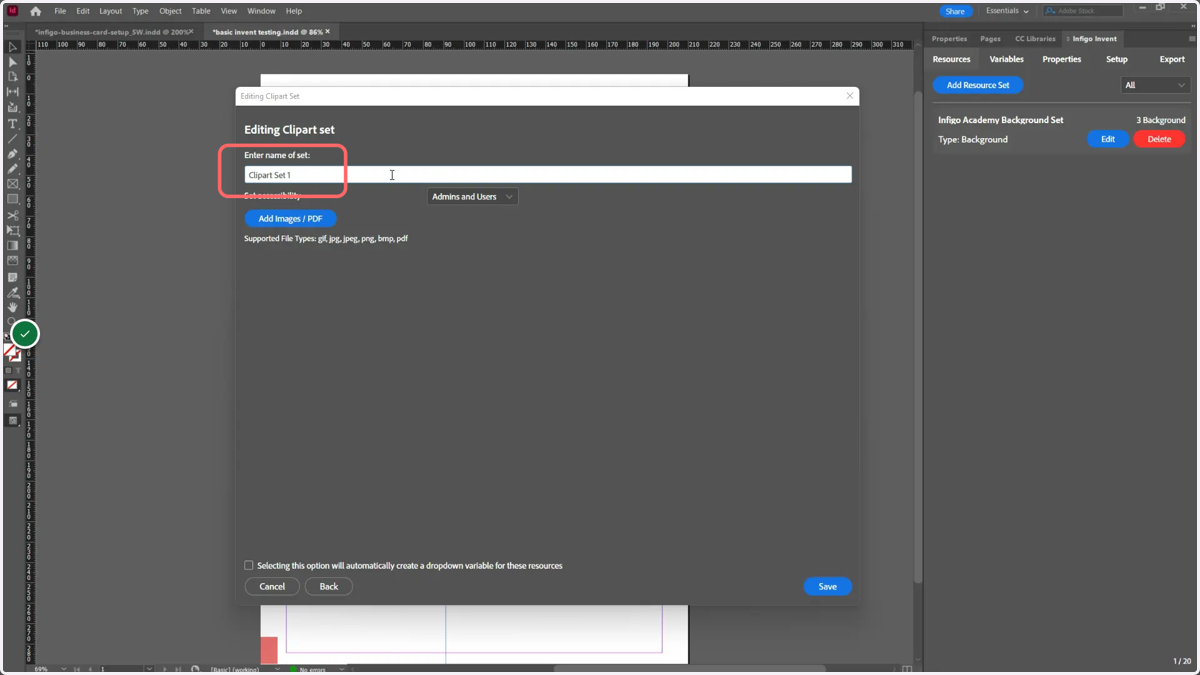1200x675 pixels.
Task: Open the Setup tab in Infigo Invent
Action: coord(1117,59)
